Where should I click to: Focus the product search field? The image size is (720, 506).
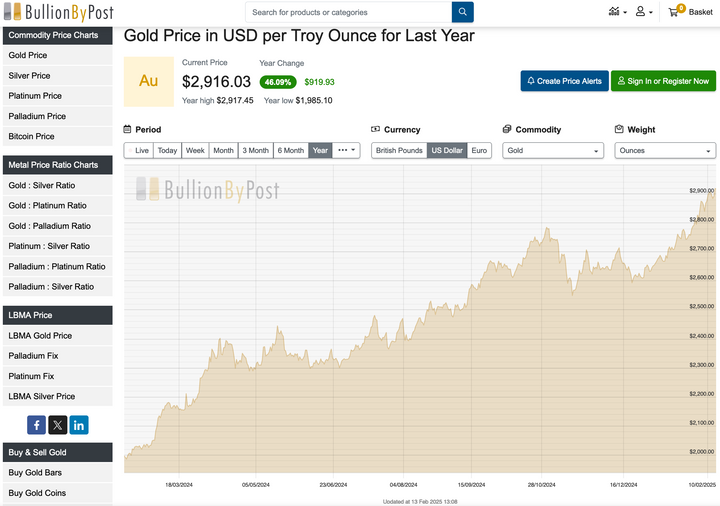(x=348, y=12)
